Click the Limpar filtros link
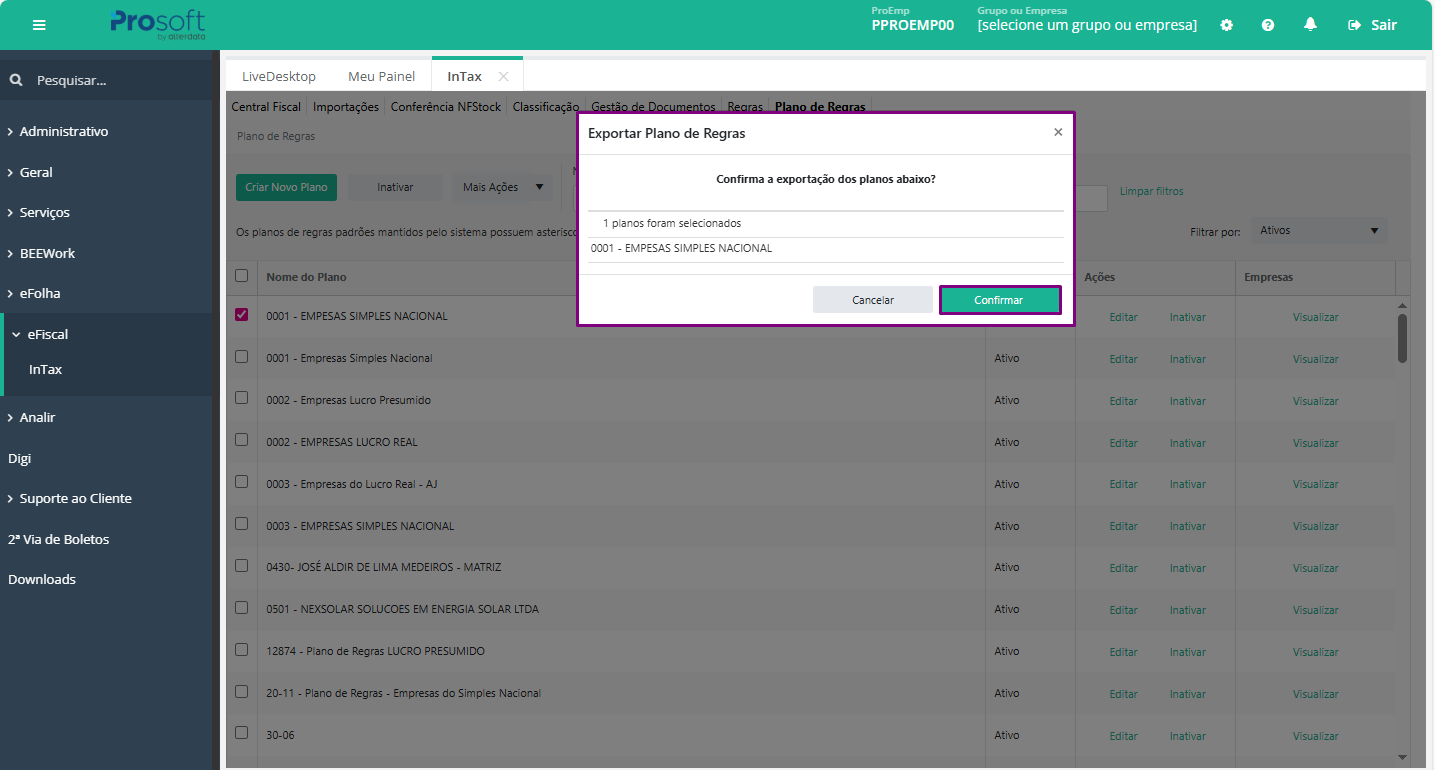 [x=1151, y=191]
